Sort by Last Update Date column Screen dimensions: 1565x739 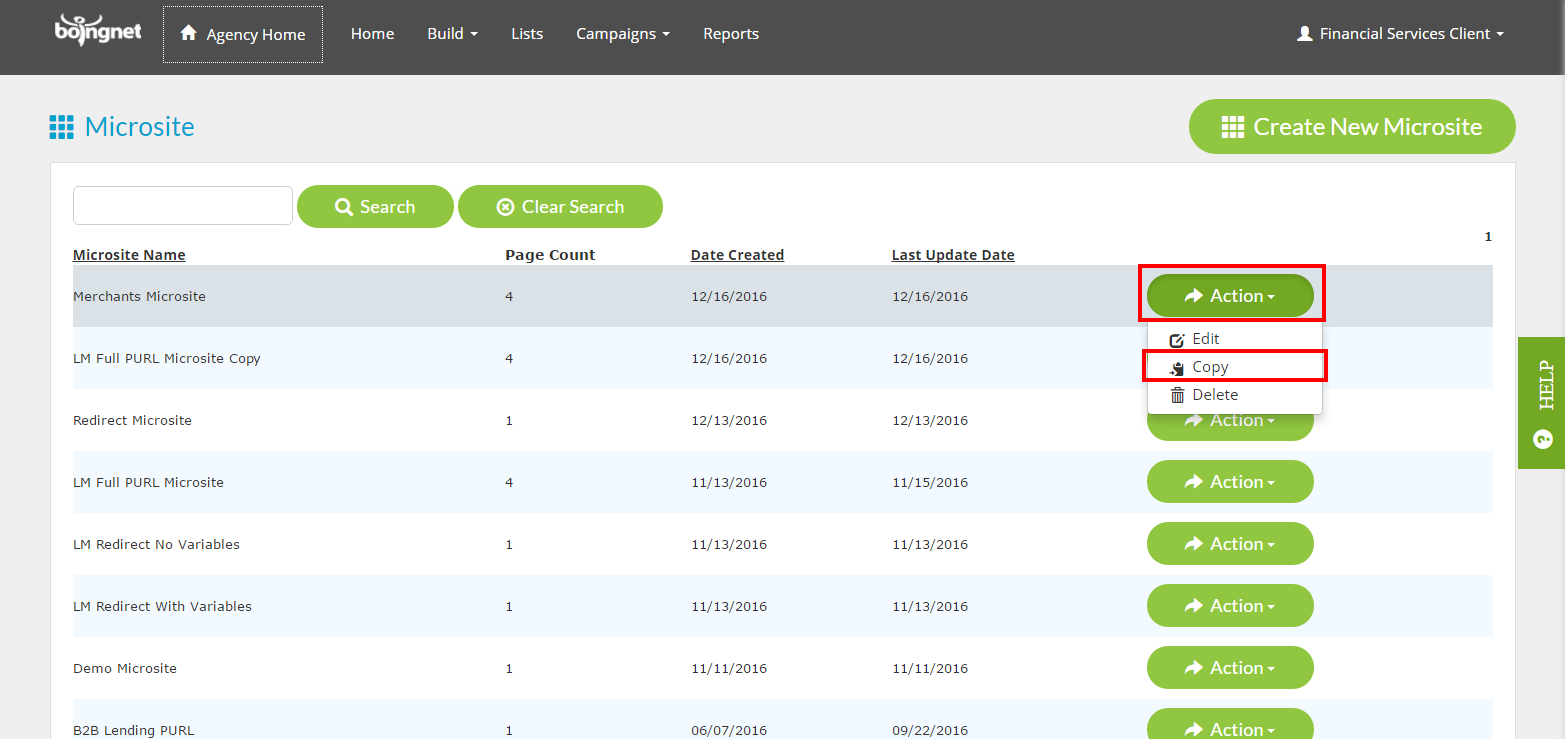[x=953, y=255]
